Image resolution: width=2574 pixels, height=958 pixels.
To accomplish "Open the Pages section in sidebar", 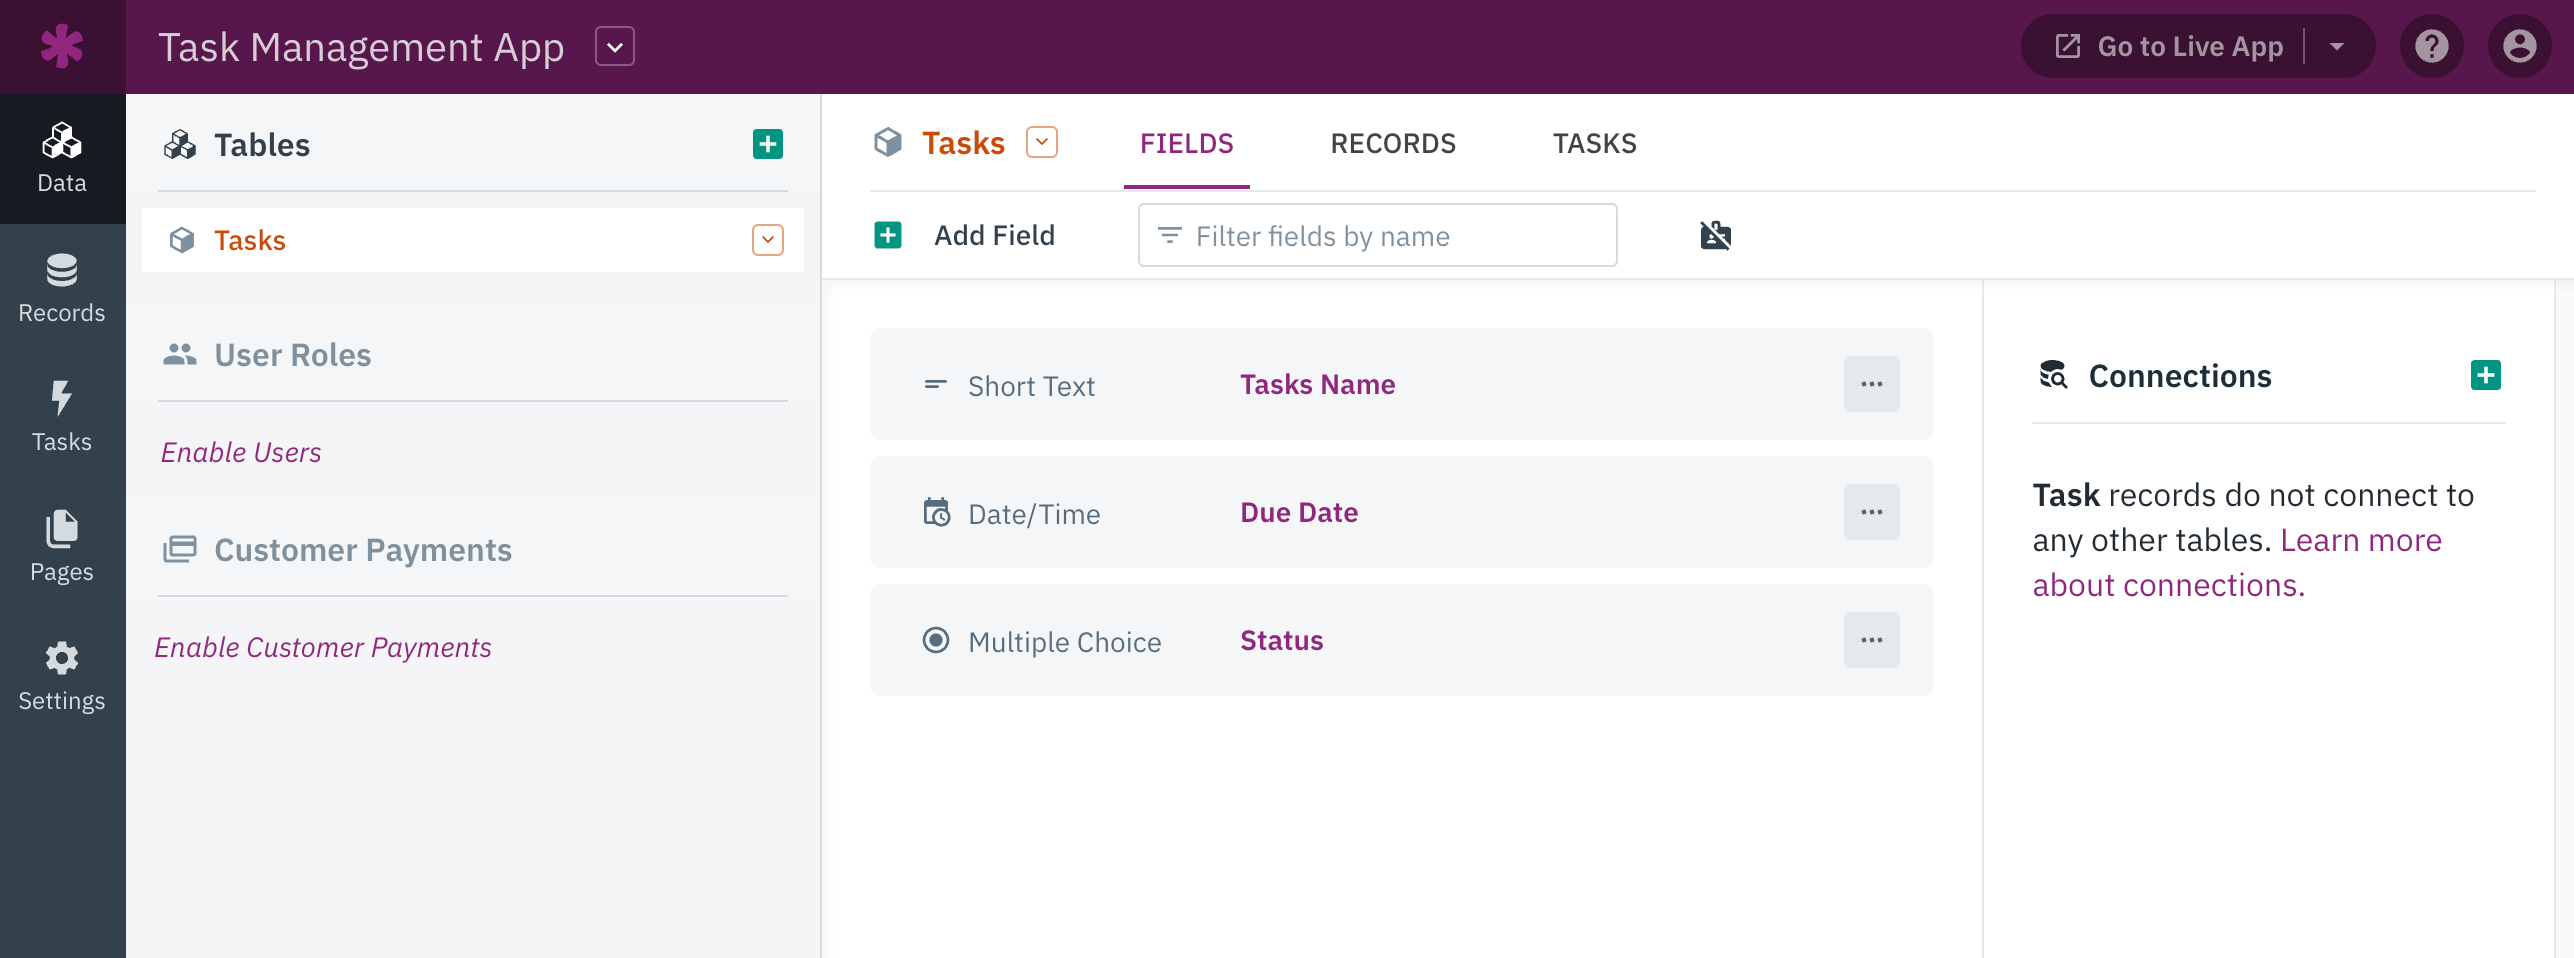I will 62,547.
